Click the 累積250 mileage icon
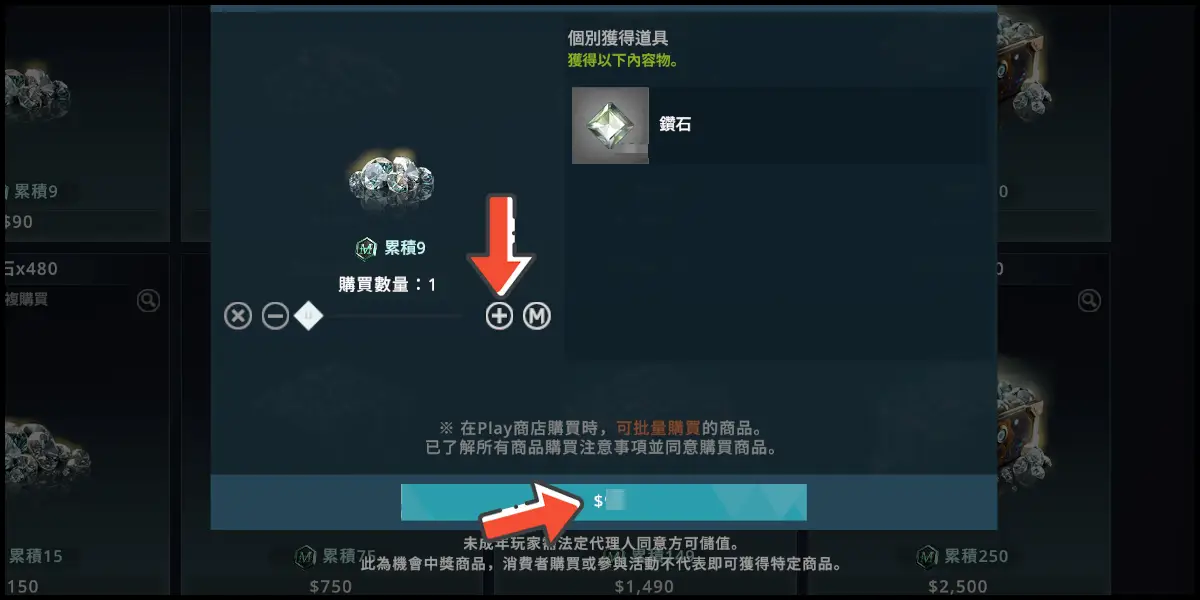 927,556
